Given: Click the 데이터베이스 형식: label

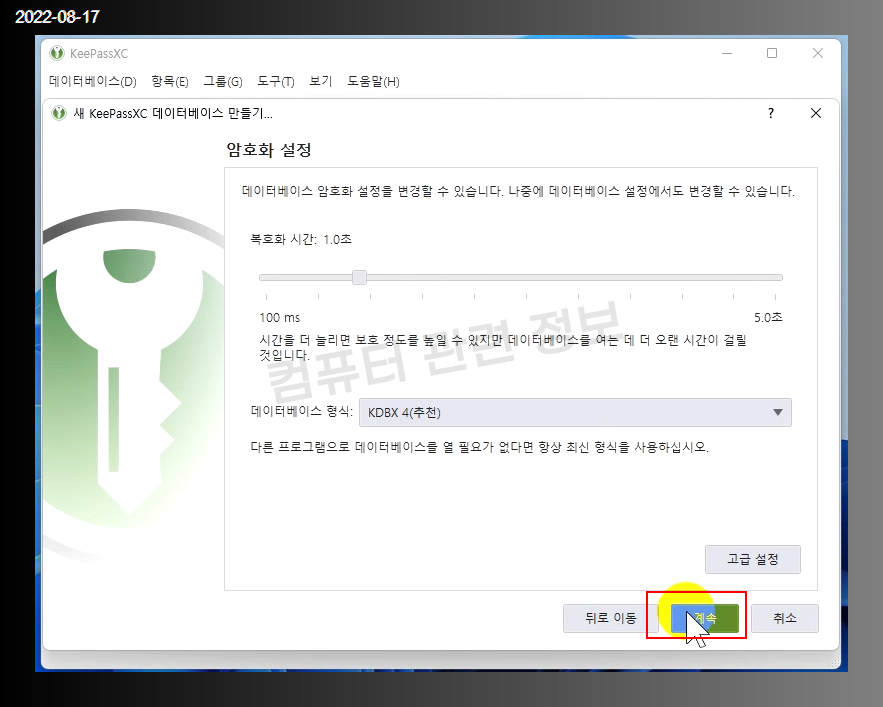Looking at the screenshot, I should coord(301,411).
